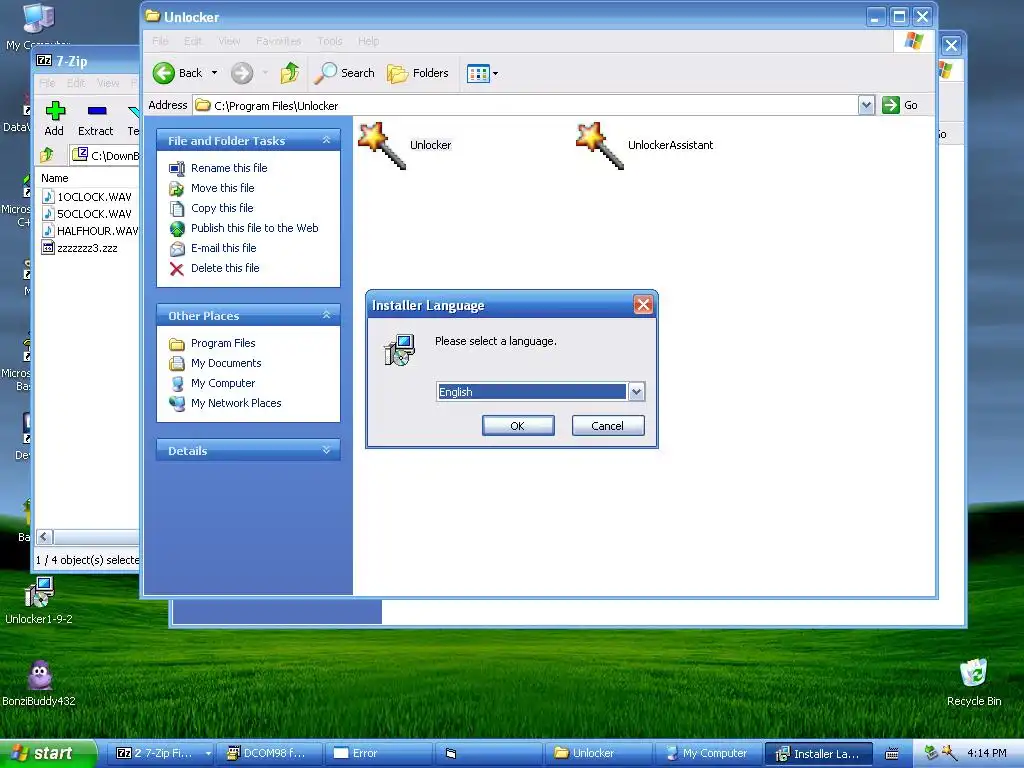Select HALFHOUR.WAV in 7-Zip list
The height and width of the screenshot is (768, 1024).
click(x=90, y=231)
